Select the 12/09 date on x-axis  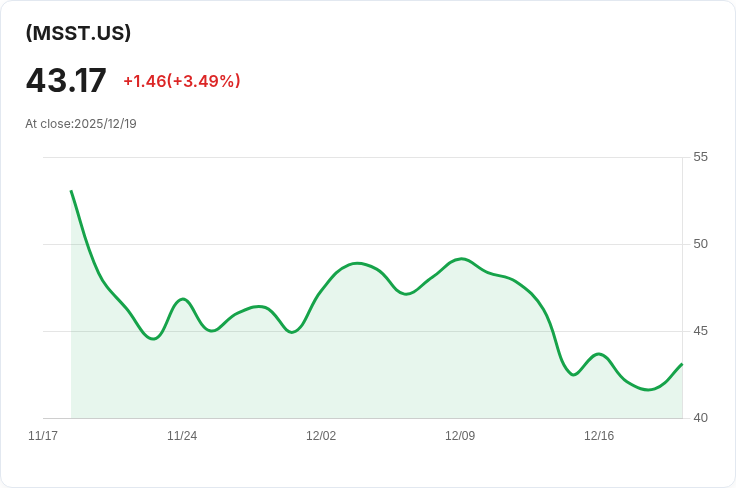(460, 436)
